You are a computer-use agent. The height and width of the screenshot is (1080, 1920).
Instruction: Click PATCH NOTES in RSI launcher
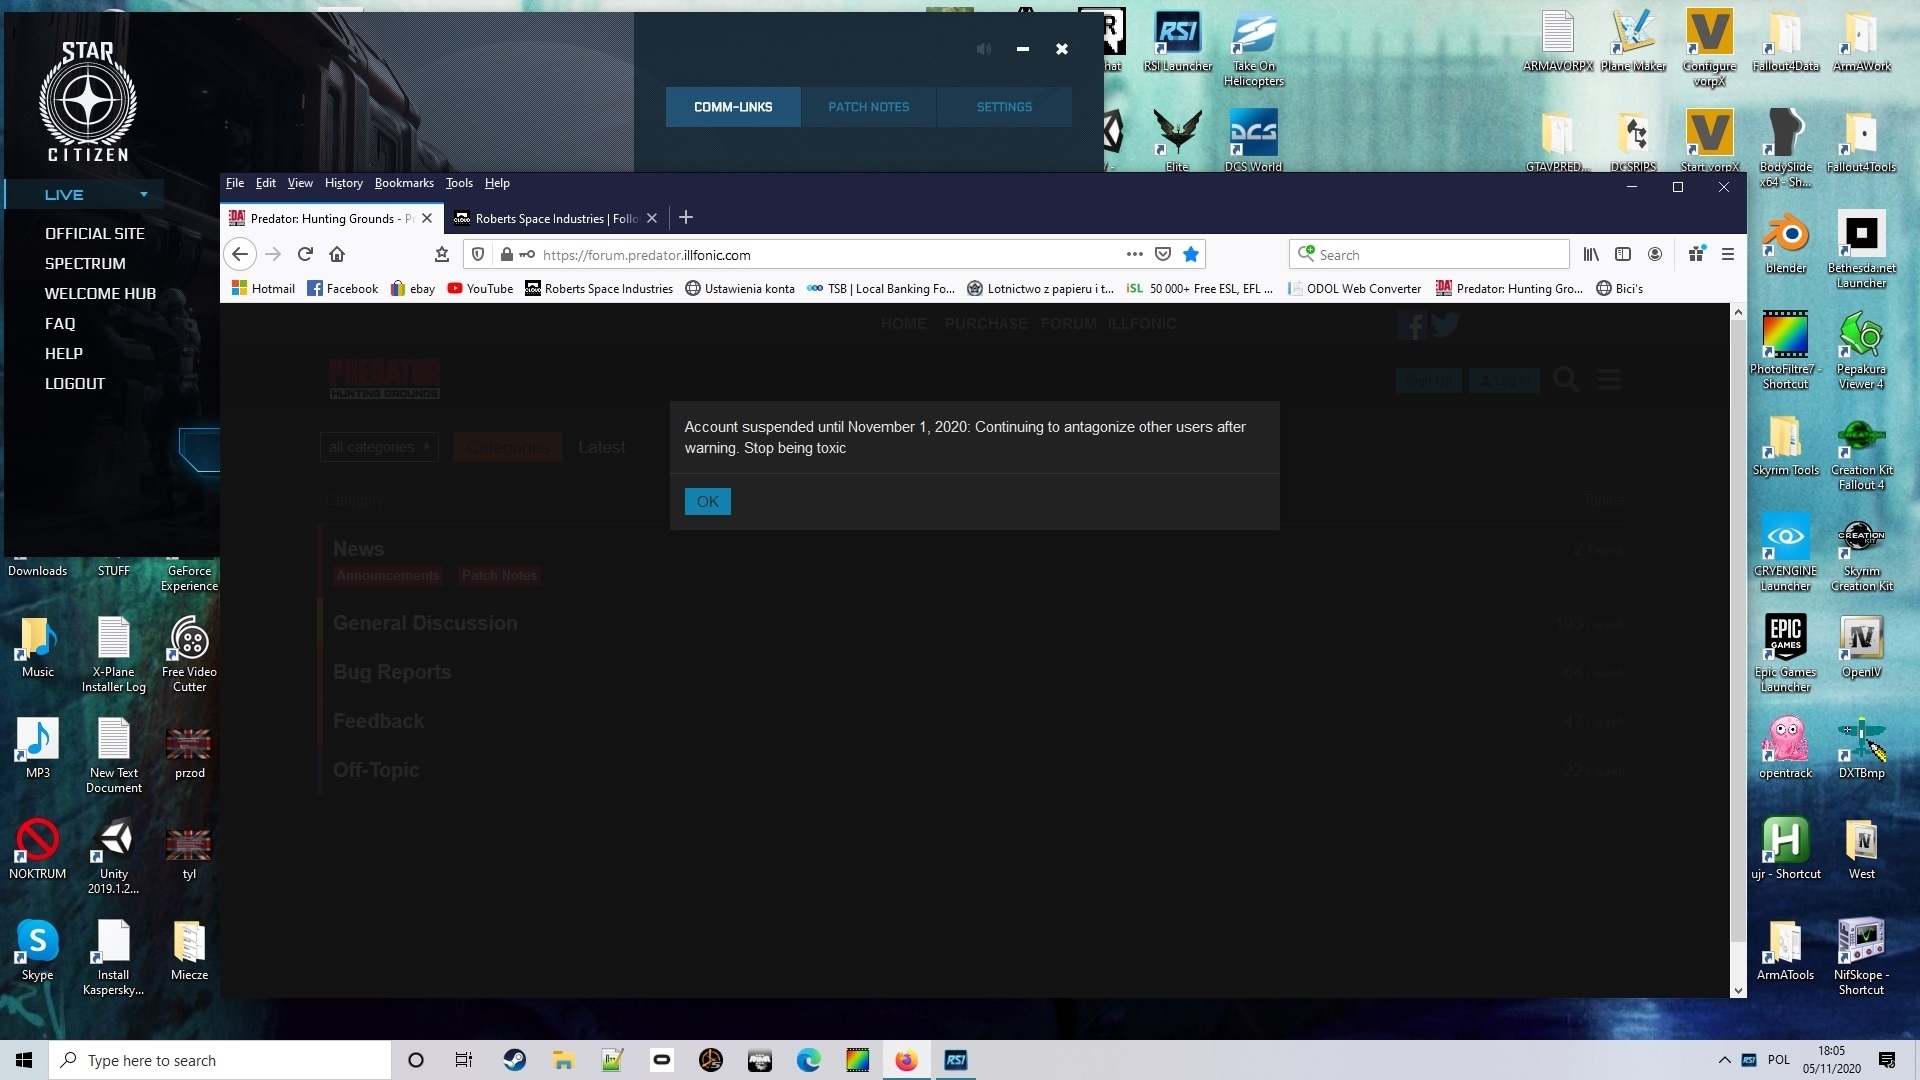pos(868,107)
